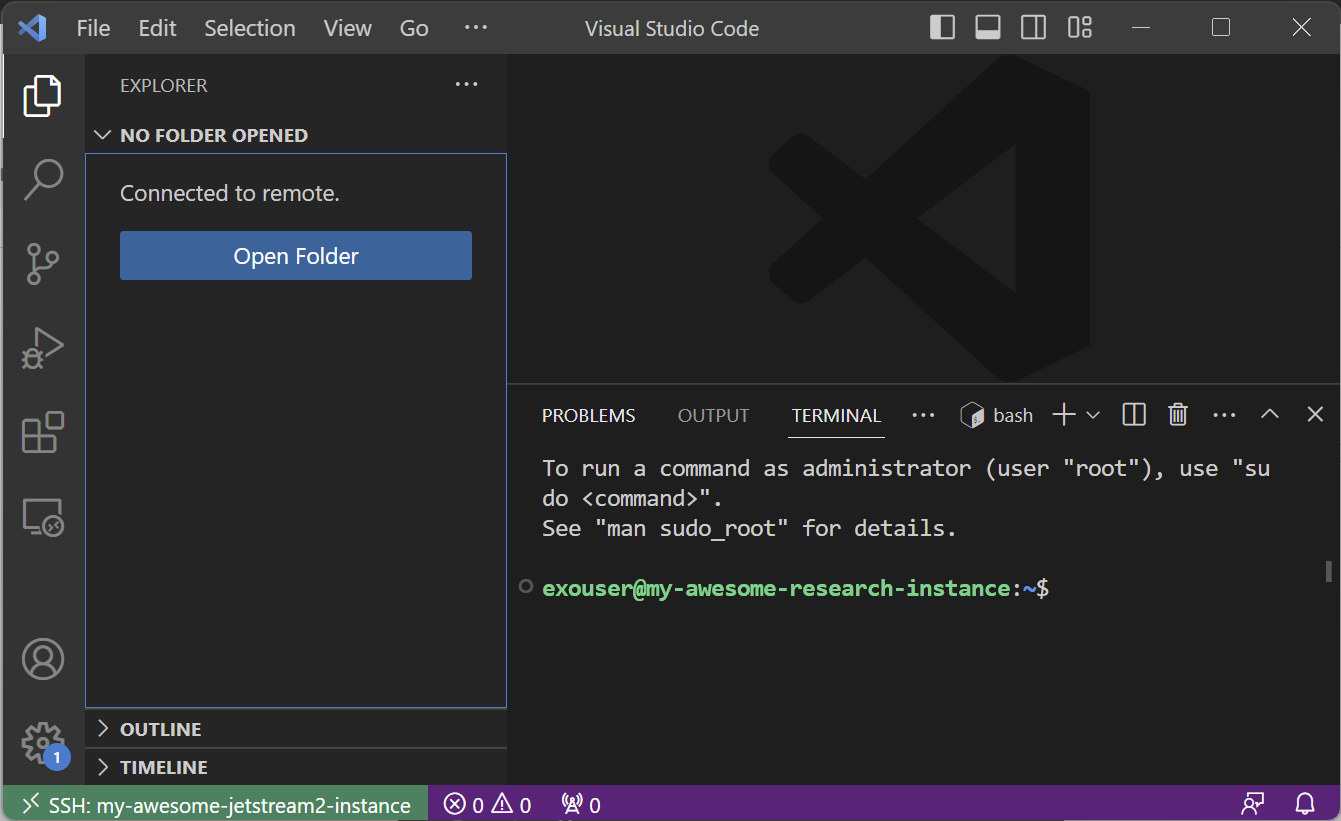
Task: Expand the TIMELINE section
Action: 296,767
